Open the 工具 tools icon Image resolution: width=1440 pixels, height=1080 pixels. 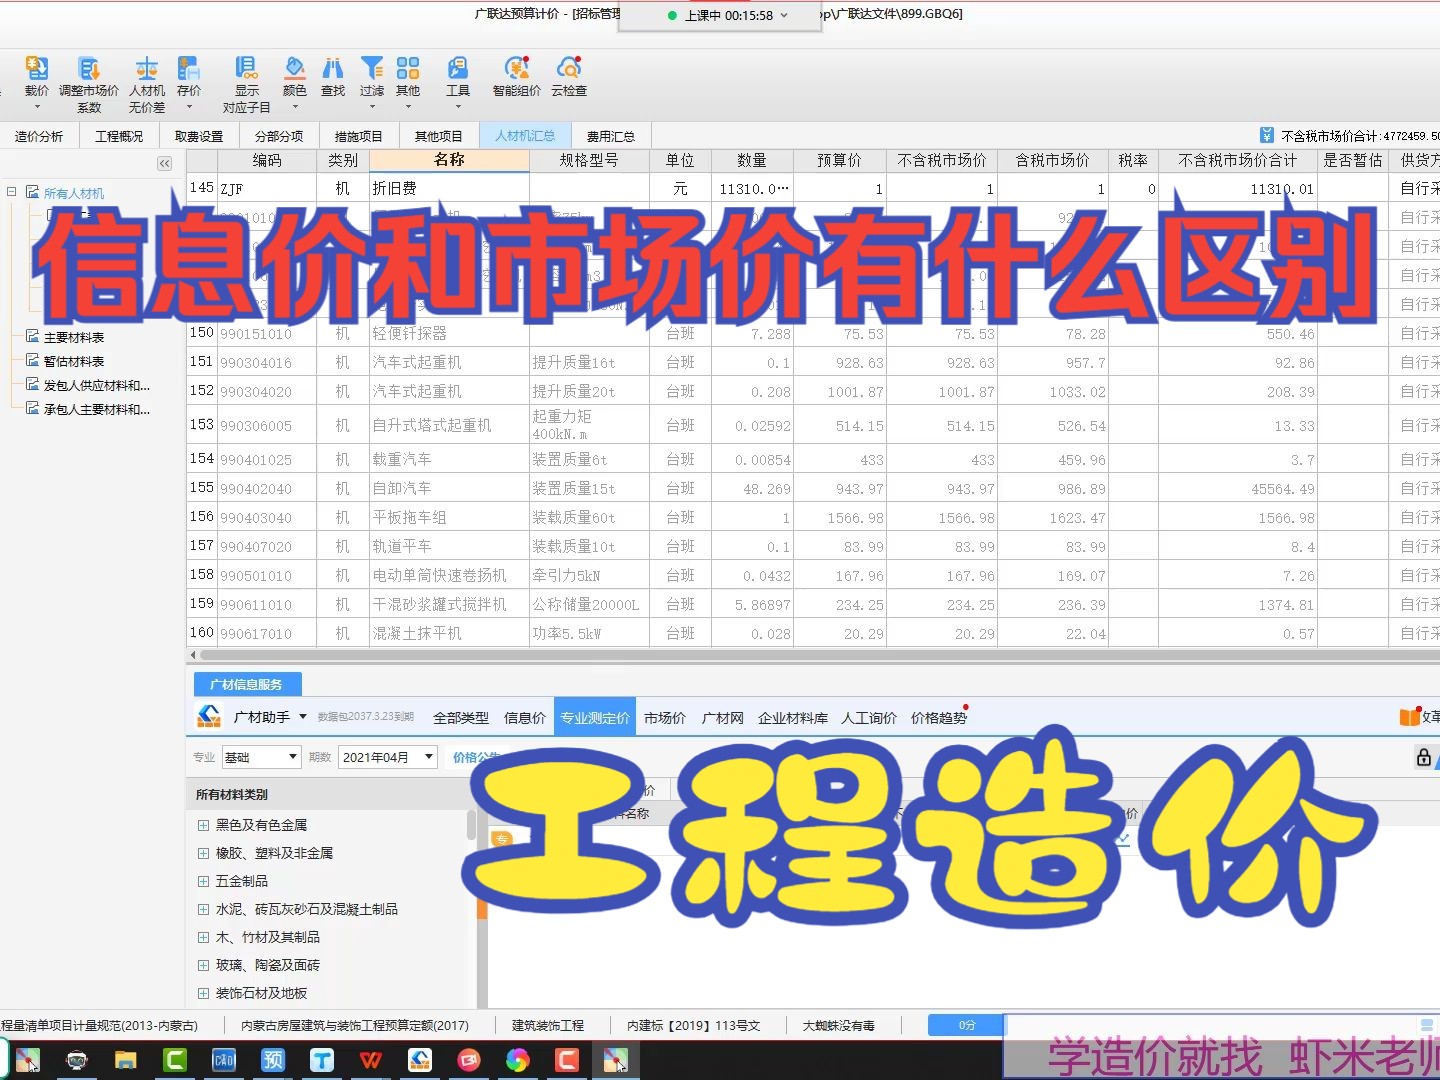[x=458, y=68]
